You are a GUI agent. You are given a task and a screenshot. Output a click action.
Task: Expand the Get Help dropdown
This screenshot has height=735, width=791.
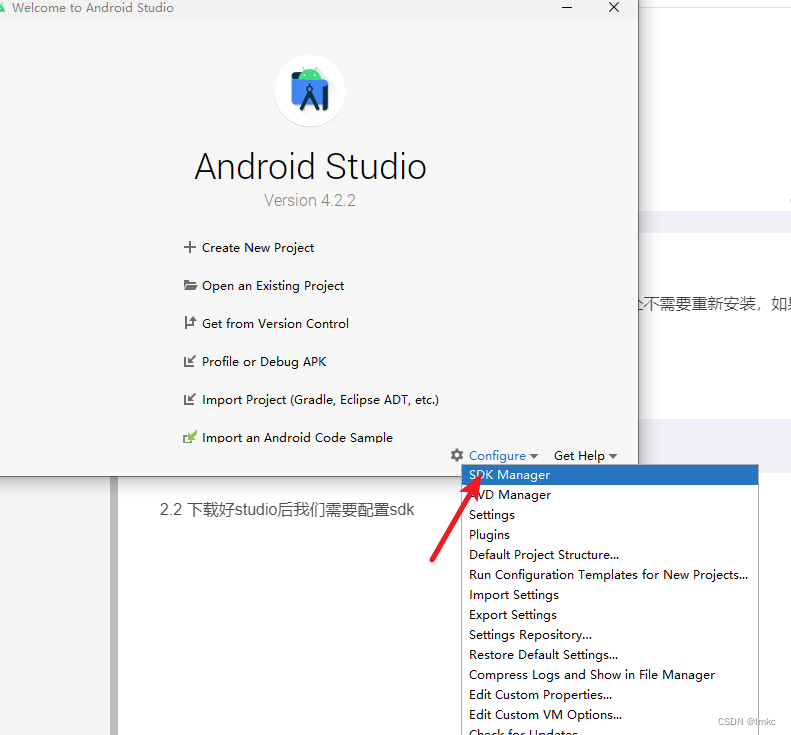(585, 456)
